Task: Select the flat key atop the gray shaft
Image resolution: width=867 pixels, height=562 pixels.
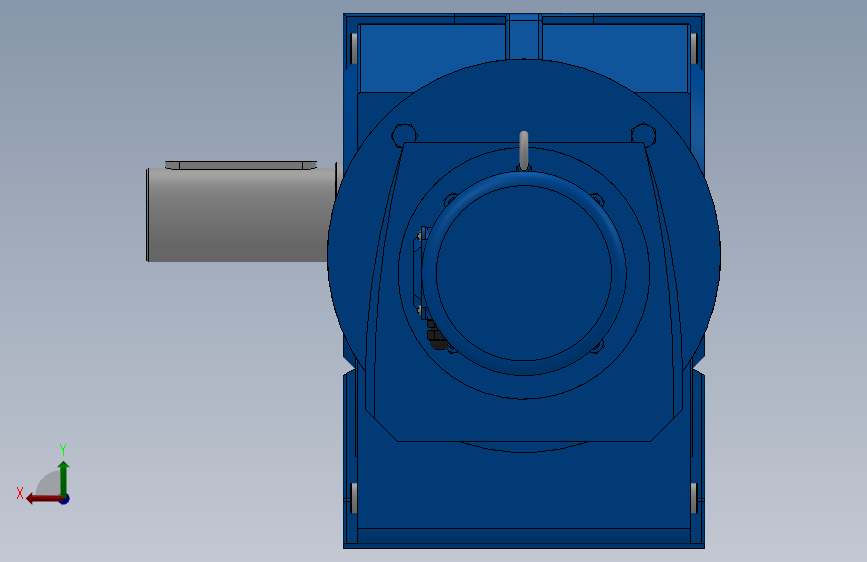Action: click(241, 165)
